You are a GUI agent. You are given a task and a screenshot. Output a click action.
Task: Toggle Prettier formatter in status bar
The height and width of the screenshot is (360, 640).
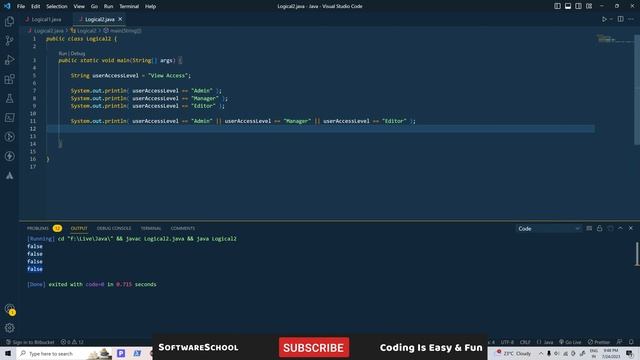599,342
